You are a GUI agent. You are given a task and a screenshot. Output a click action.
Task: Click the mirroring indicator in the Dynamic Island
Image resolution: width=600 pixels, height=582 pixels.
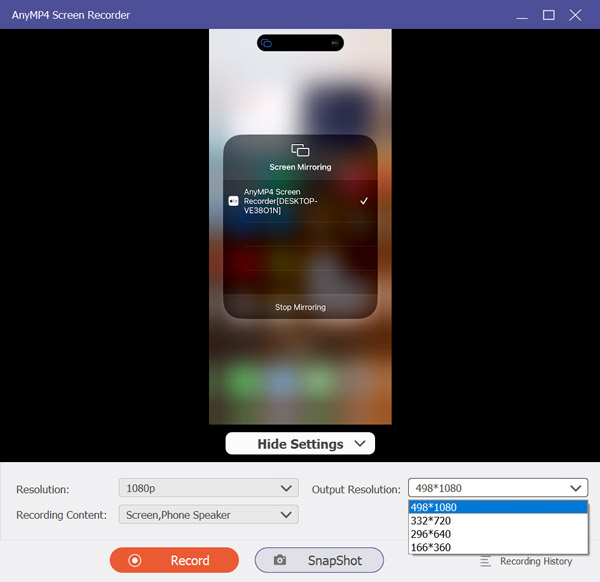(x=266, y=43)
